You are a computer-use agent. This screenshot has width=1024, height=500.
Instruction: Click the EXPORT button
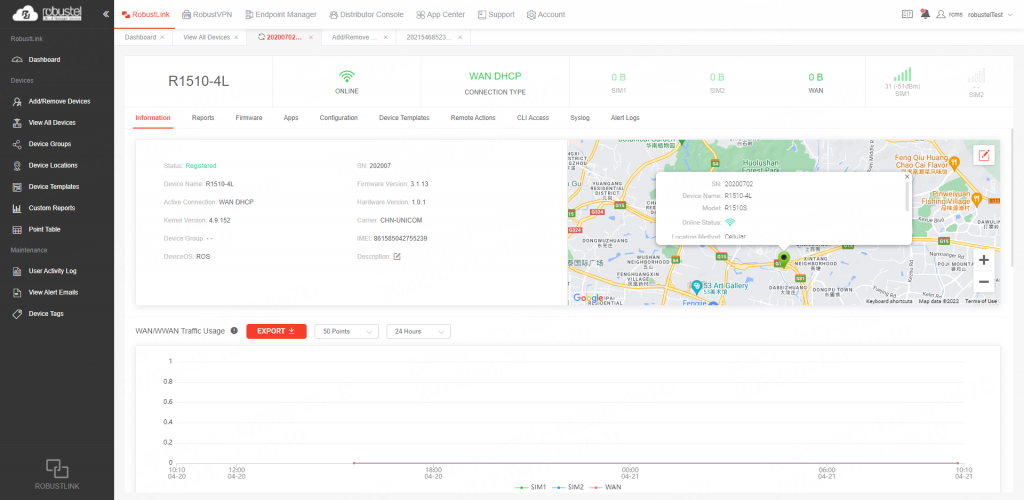tap(276, 331)
